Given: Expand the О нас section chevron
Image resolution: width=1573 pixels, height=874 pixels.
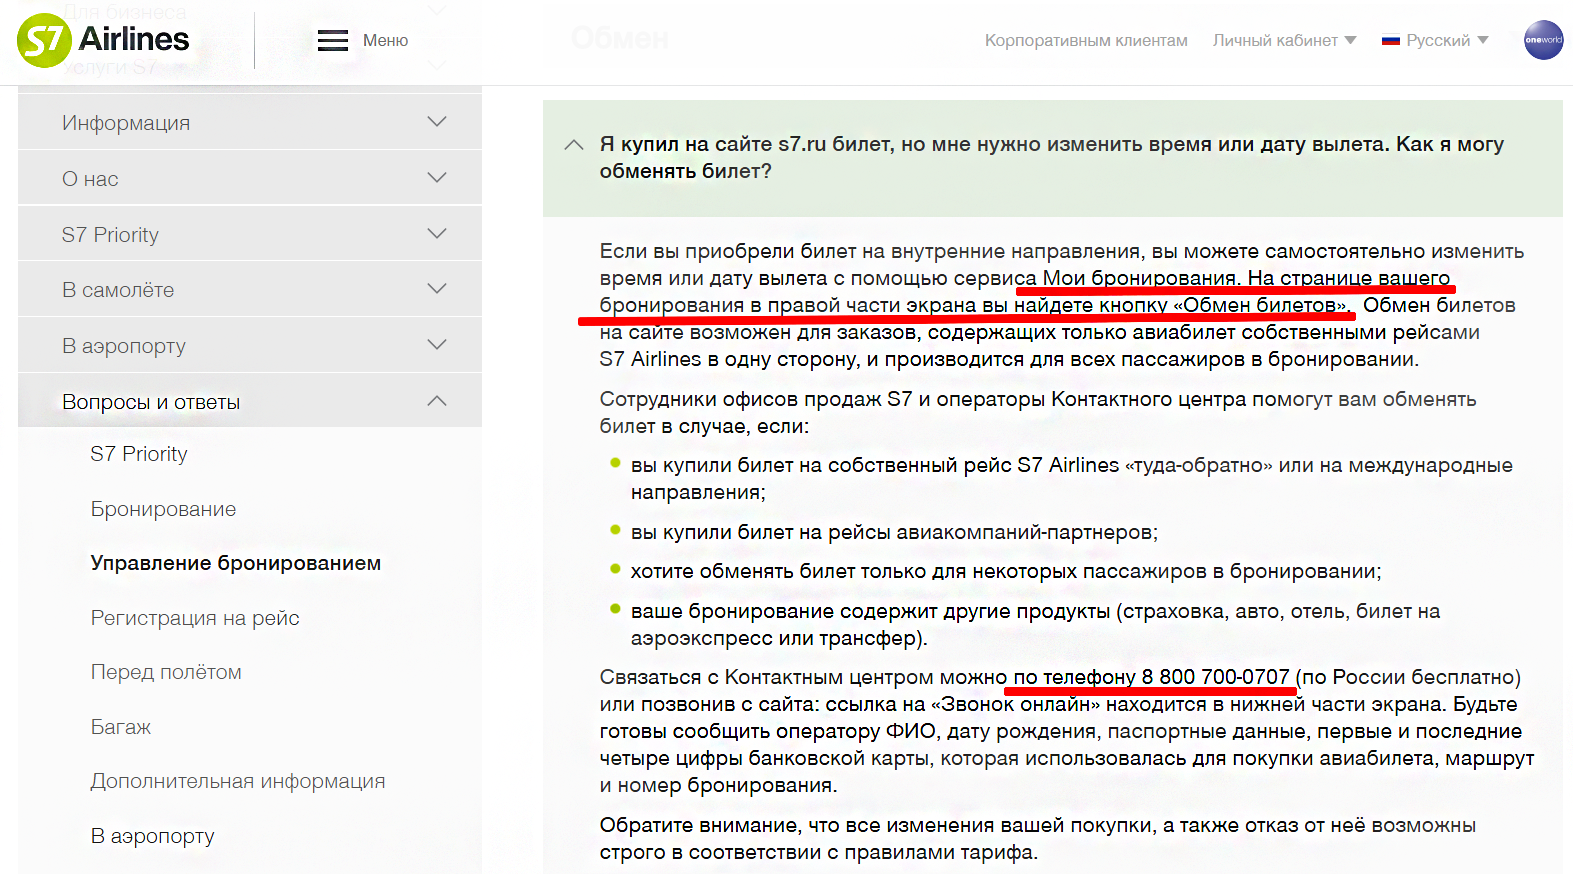Looking at the screenshot, I should pyautogui.click(x=437, y=178).
